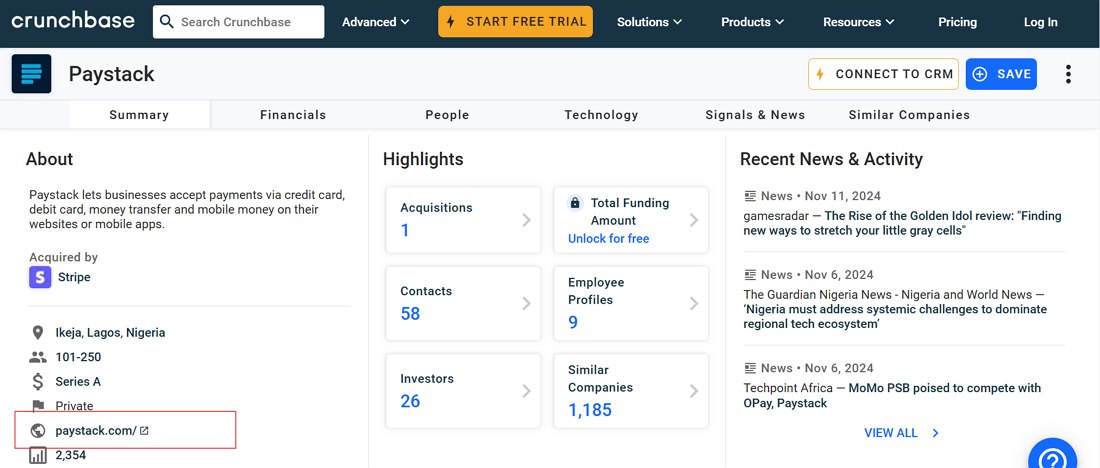Click the flag icon beside Private

(x=37, y=406)
